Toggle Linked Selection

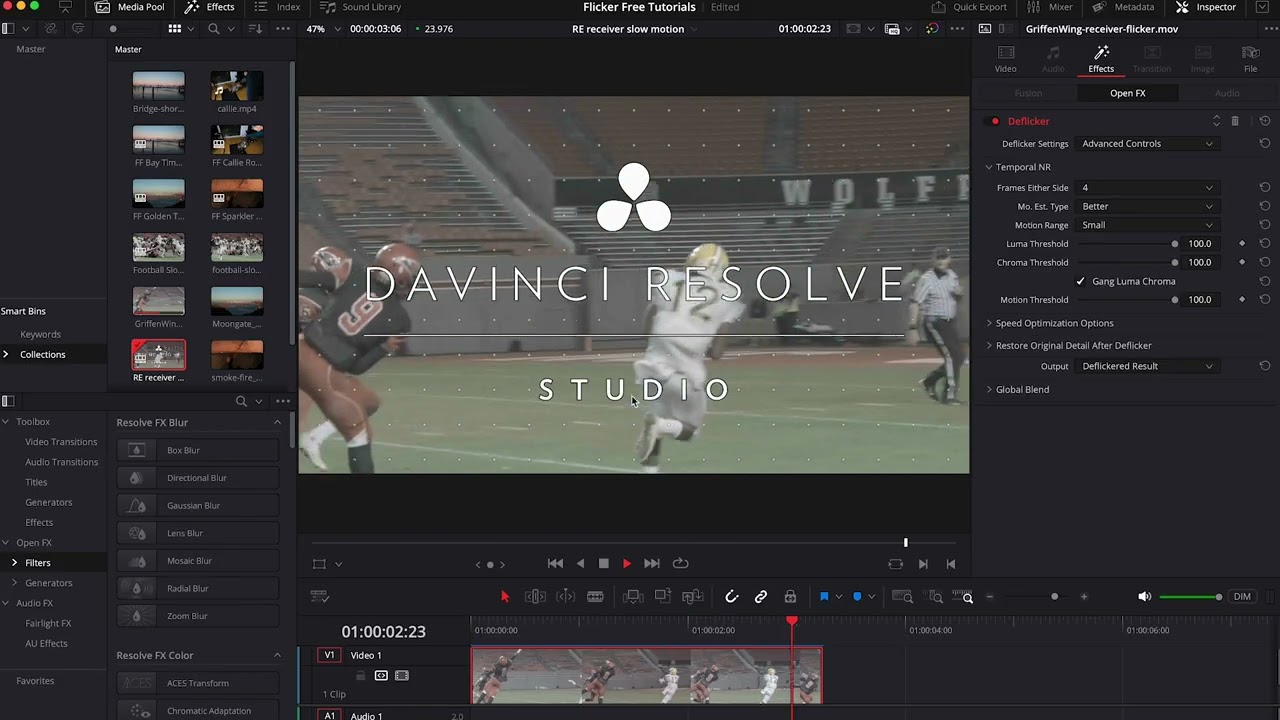761,597
